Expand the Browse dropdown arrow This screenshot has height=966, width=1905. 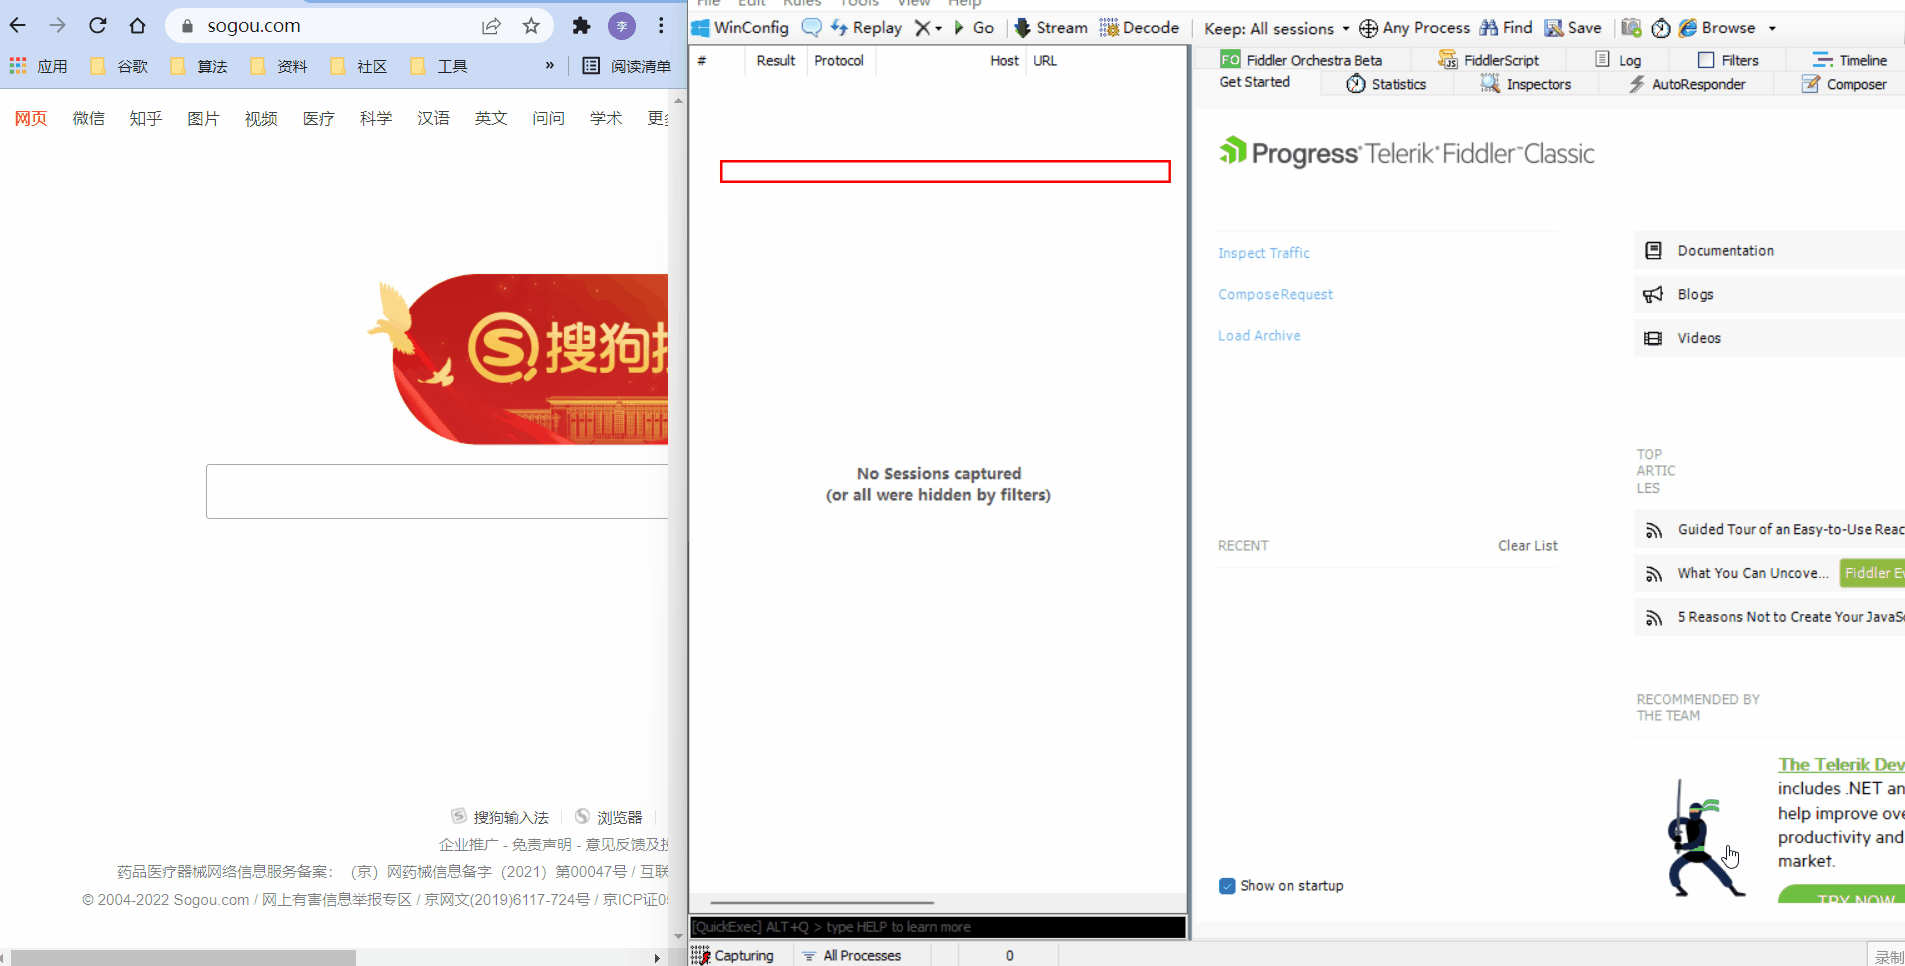(x=1772, y=28)
